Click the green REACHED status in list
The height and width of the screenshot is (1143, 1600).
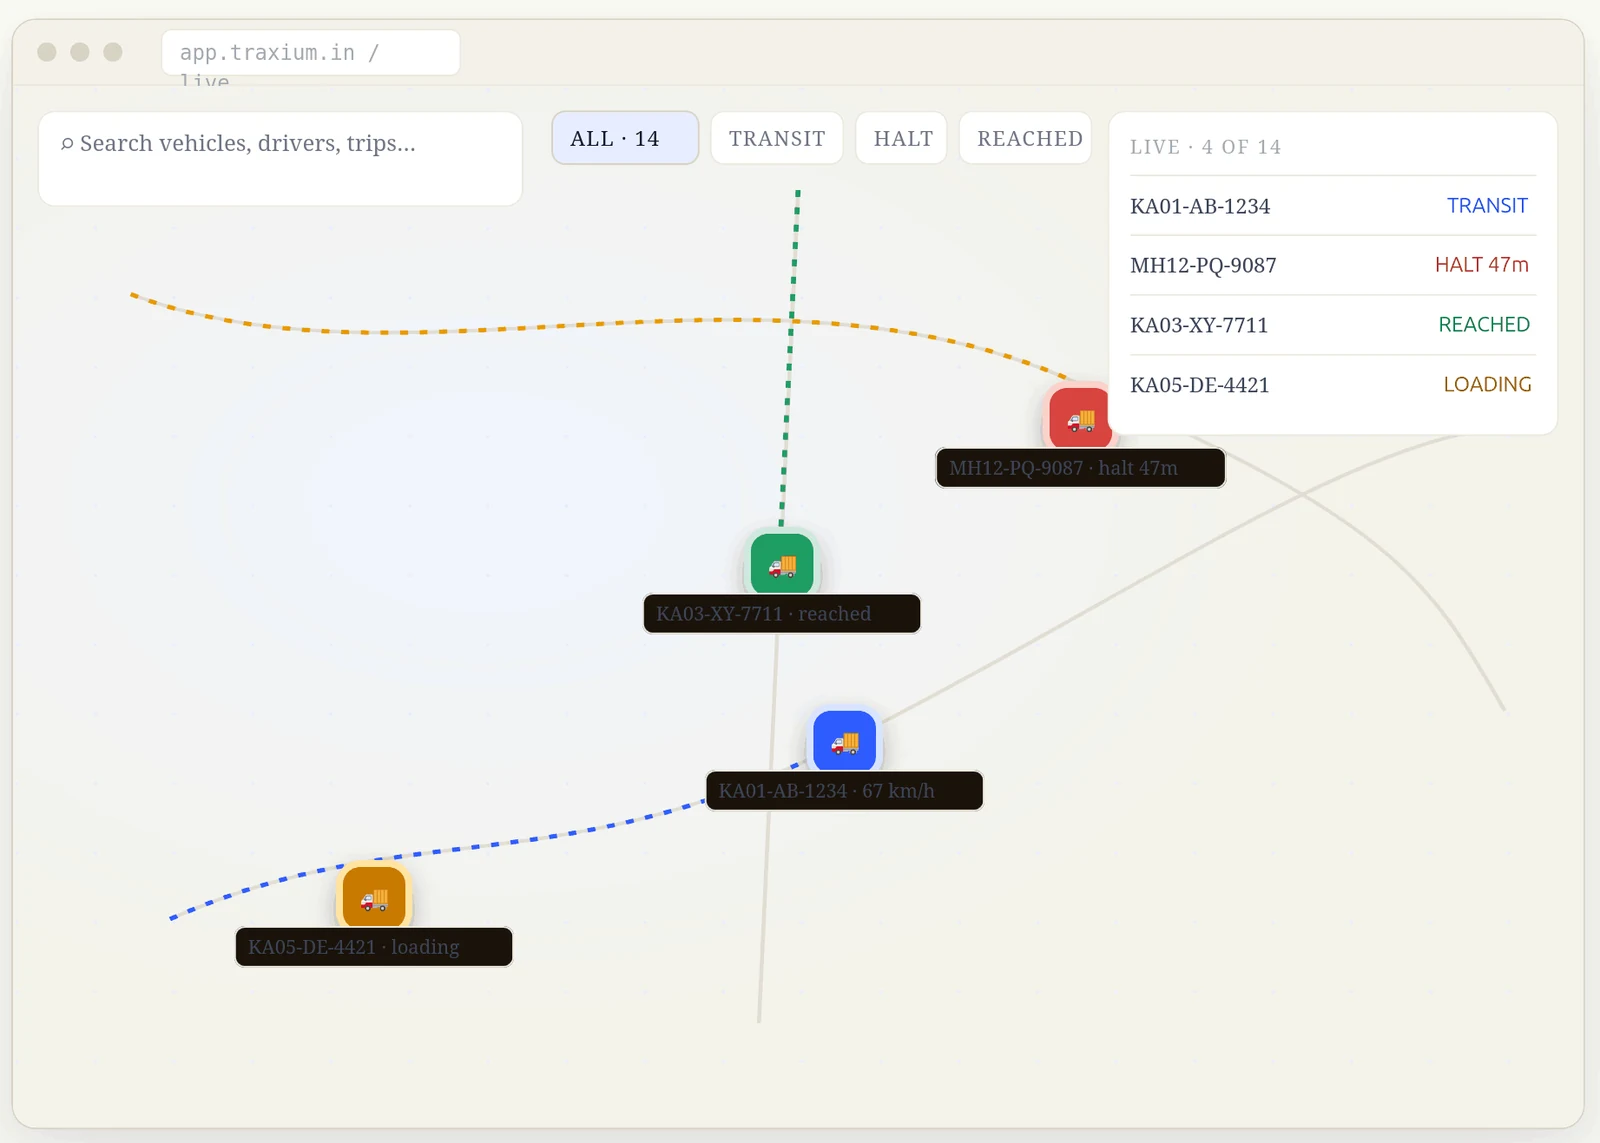pyautogui.click(x=1484, y=325)
